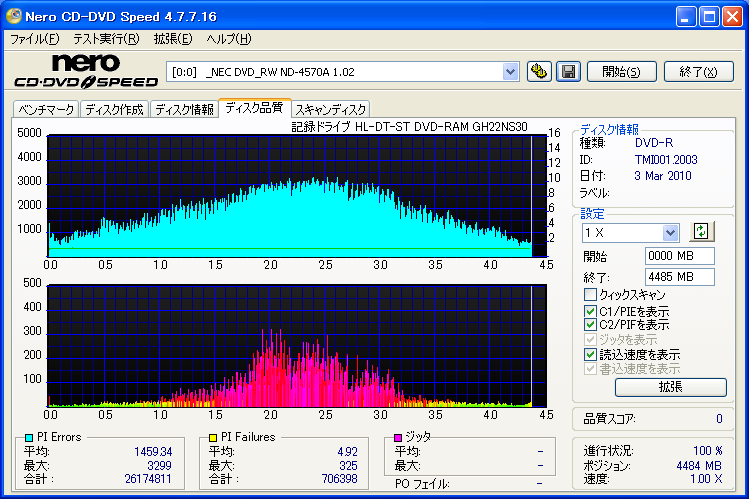Click the yellow PI Failures legend square
The height and width of the screenshot is (499, 749).
click(x=213, y=437)
